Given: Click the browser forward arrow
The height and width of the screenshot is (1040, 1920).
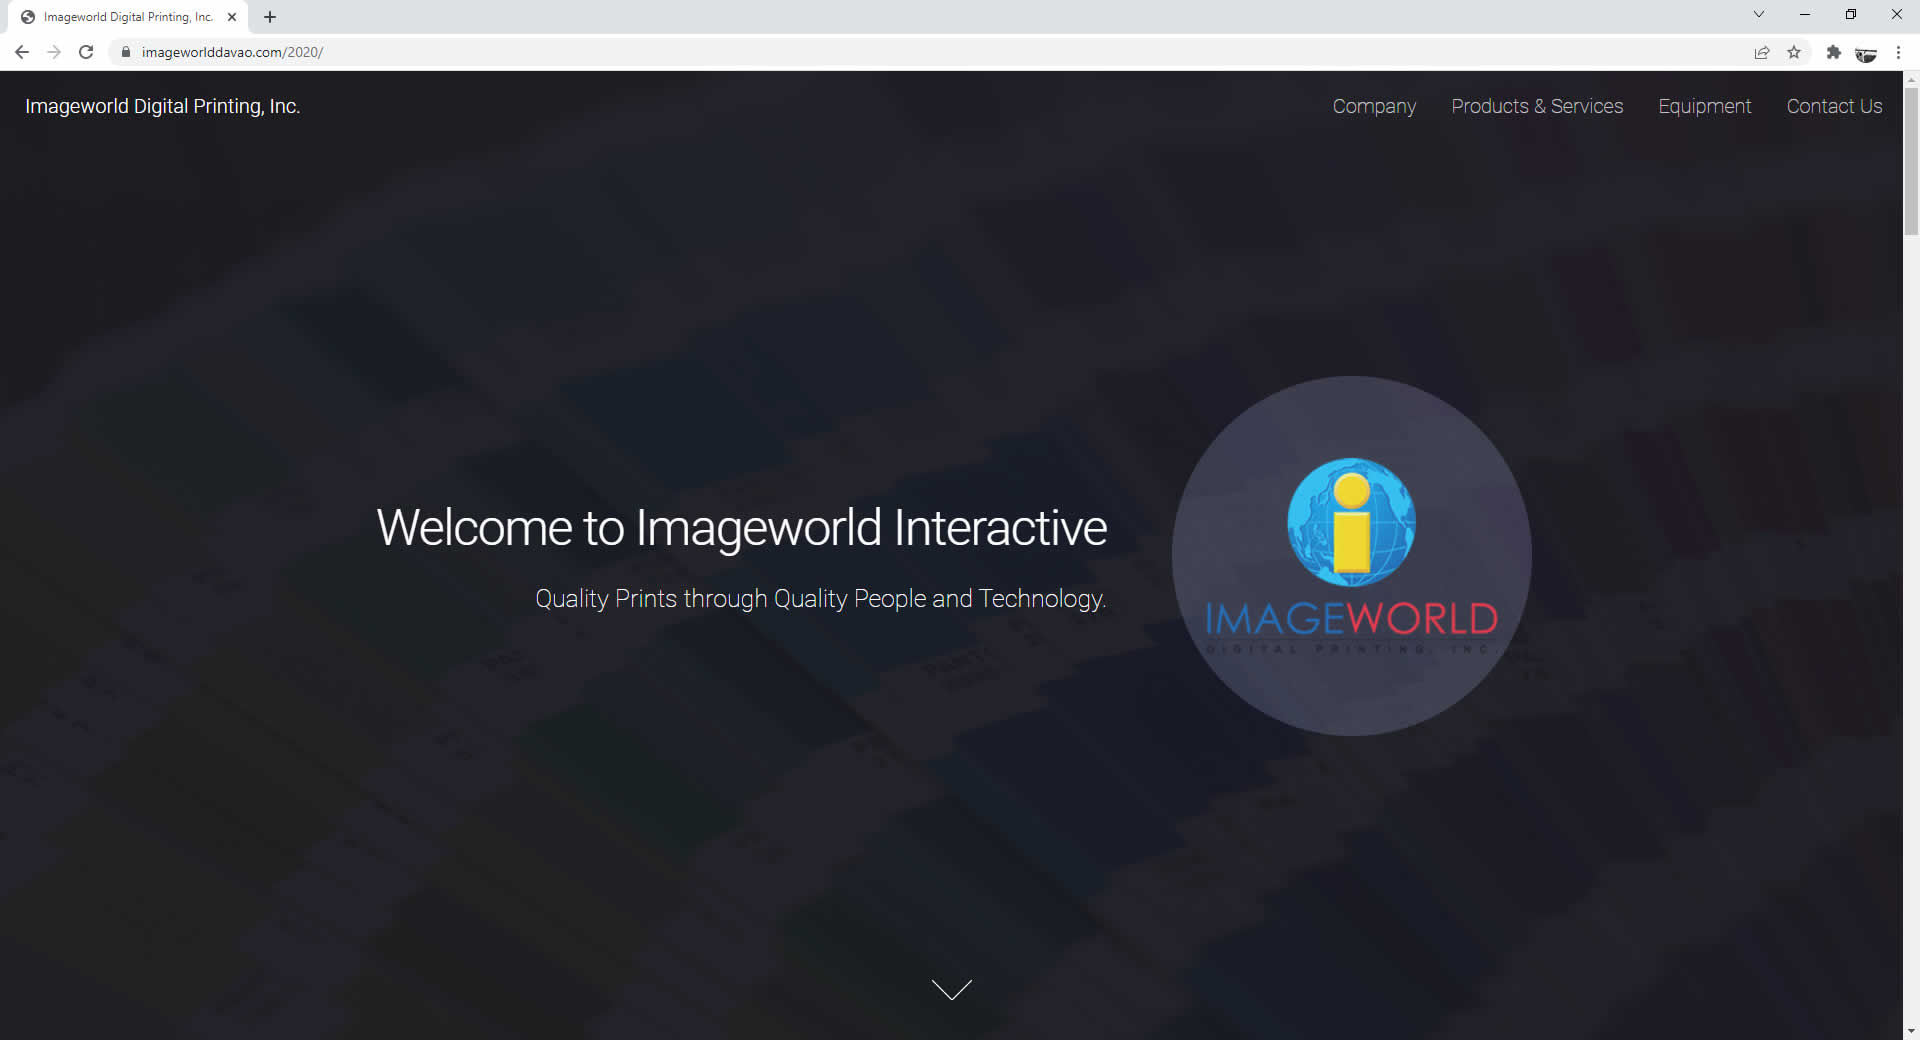Looking at the screenshot, I should 54,52.
